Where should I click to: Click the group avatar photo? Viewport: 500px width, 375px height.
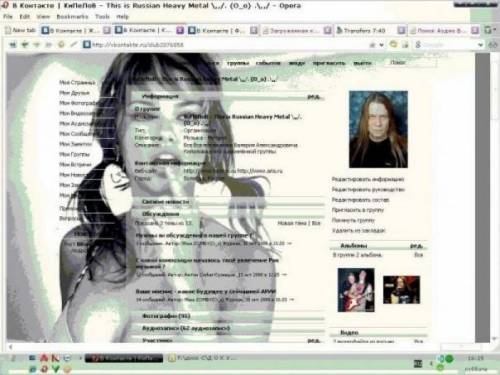click(378, 129)
